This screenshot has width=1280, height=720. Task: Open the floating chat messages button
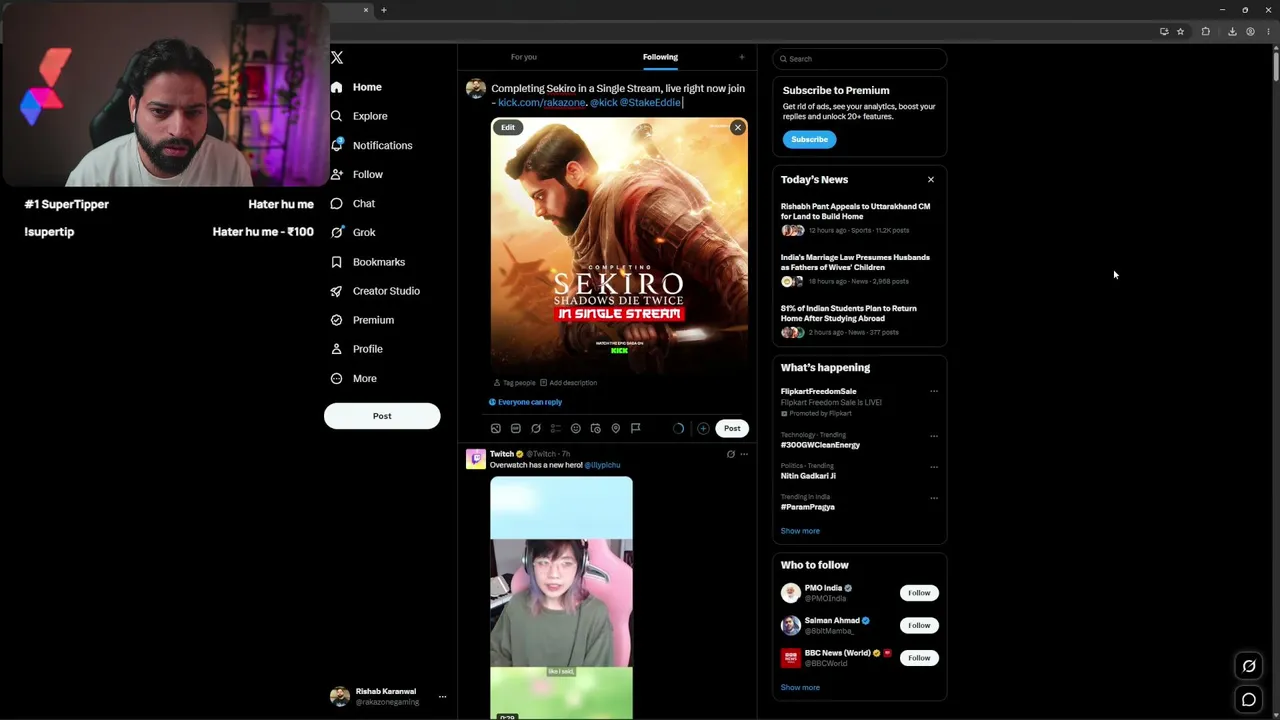point(1249,700)
